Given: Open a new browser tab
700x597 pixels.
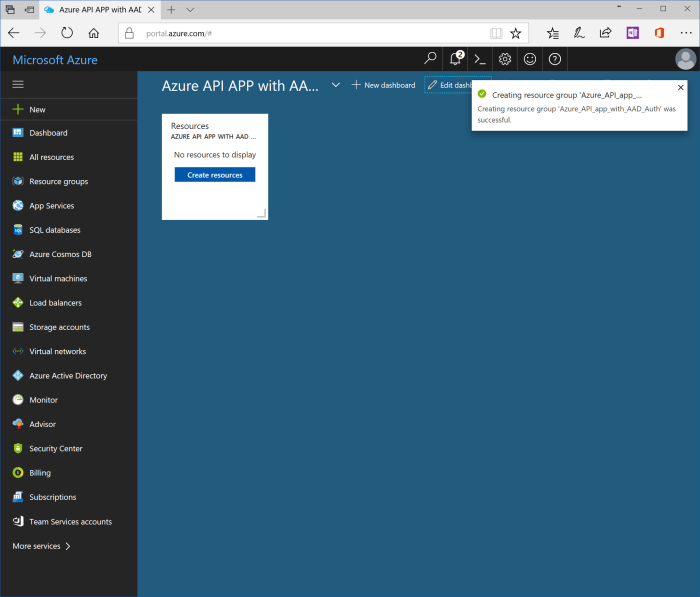Looking at the screenshot, I should [x=171, y=10].
